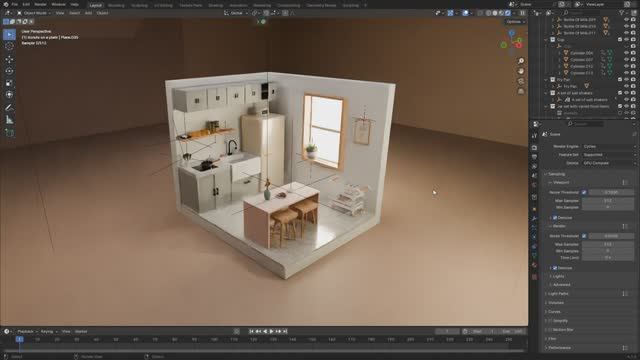640x360 pixels.
Task: Click the timeline play button
Action: tap(271, 331)
